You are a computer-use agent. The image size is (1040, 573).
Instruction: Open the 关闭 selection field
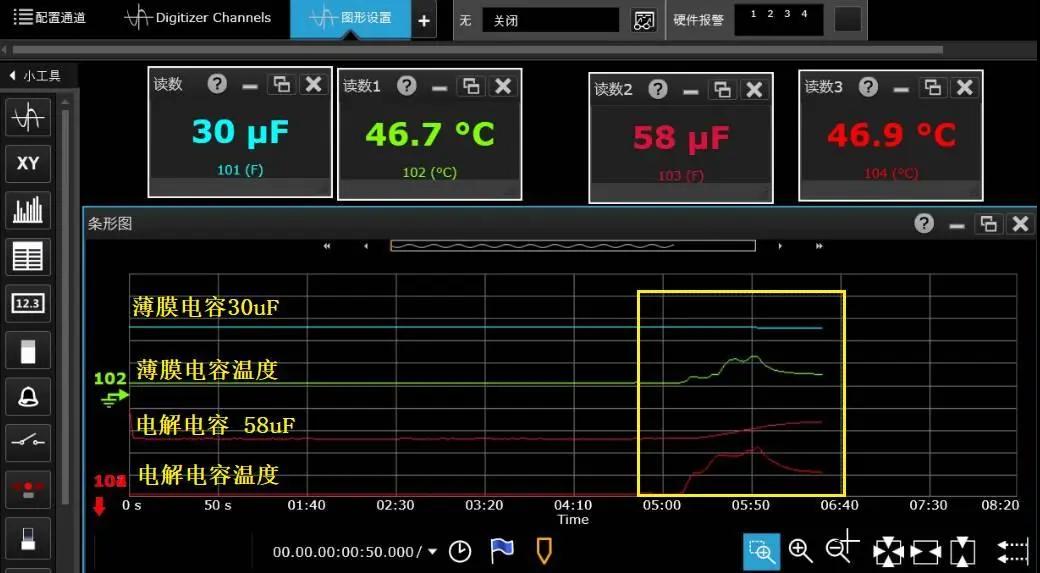pos(551,21)
